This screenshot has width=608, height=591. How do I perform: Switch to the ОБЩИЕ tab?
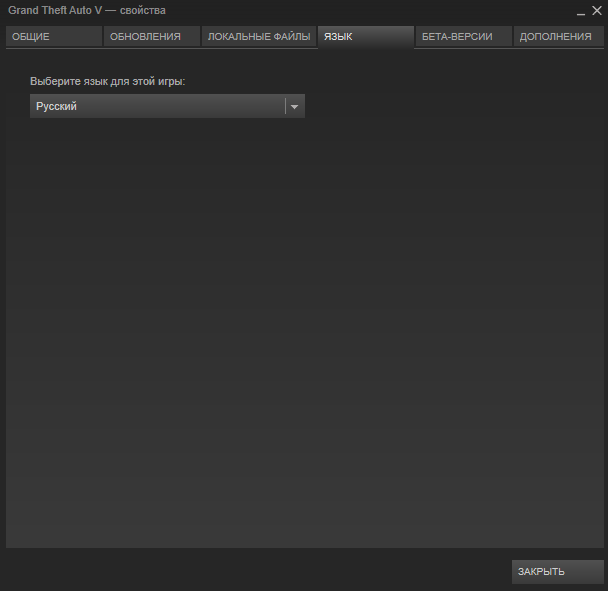click(x=54, y=36)
